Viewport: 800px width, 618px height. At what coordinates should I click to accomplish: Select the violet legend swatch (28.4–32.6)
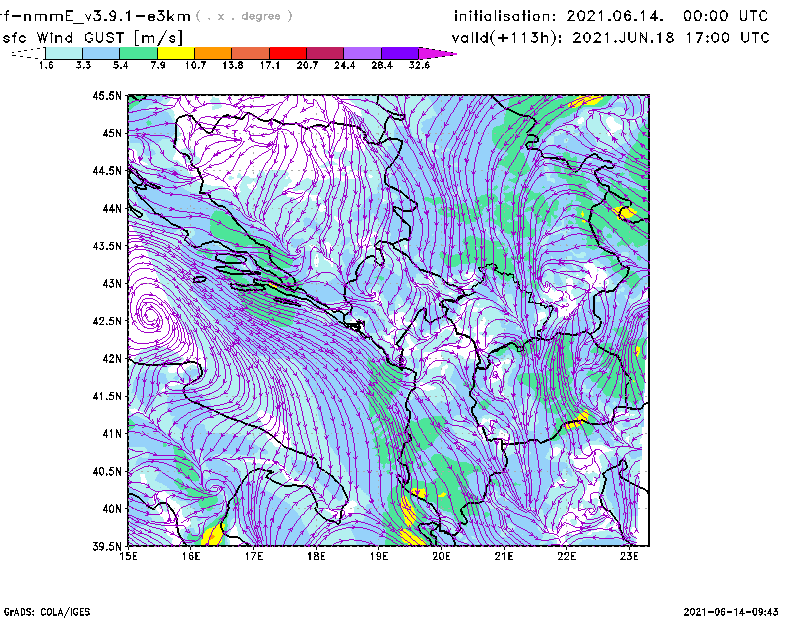pos(400,53)
